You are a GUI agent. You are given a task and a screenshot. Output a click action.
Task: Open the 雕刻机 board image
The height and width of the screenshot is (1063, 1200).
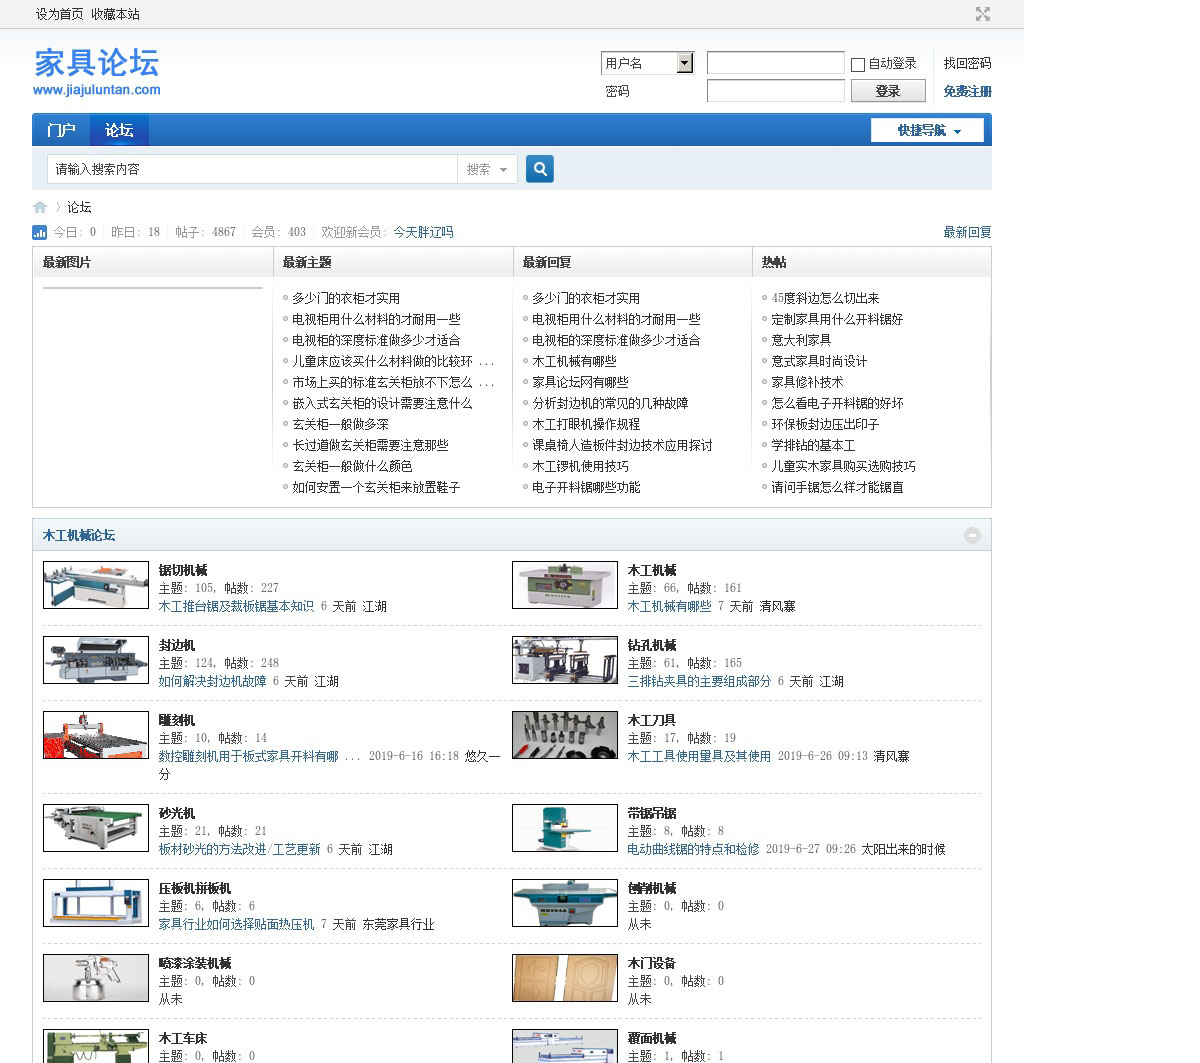point(96,735)
